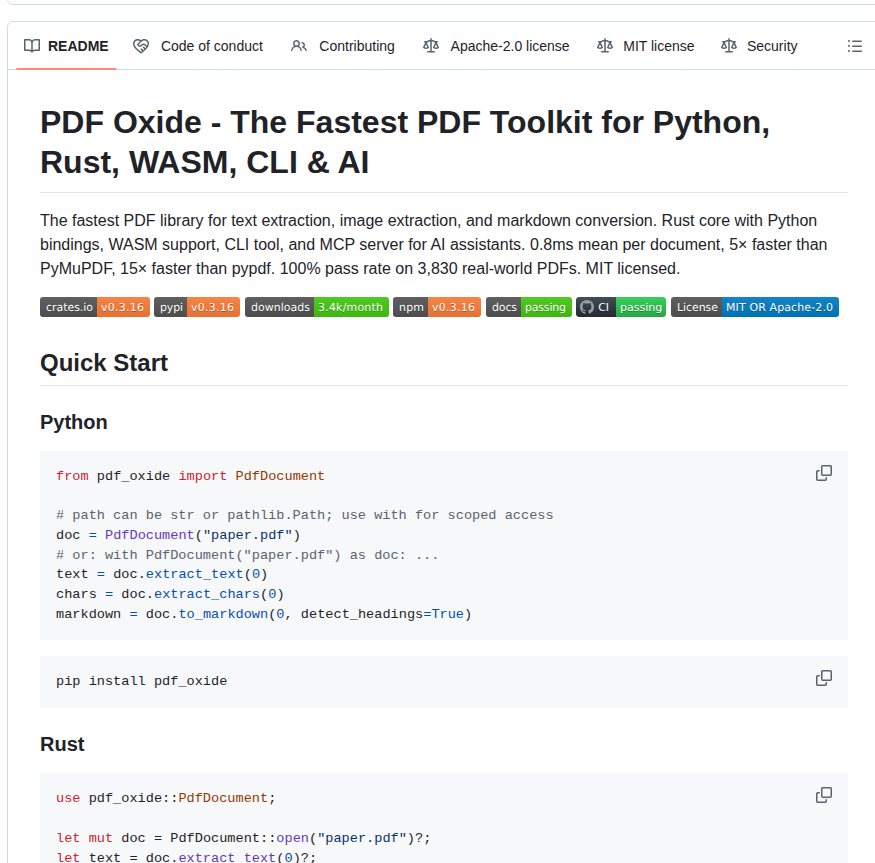Image resolution: width=875 pixels, height=863 pixels.
Task: Open the License MIT OR Apache-2.0 badge
Action: point(754,307)
